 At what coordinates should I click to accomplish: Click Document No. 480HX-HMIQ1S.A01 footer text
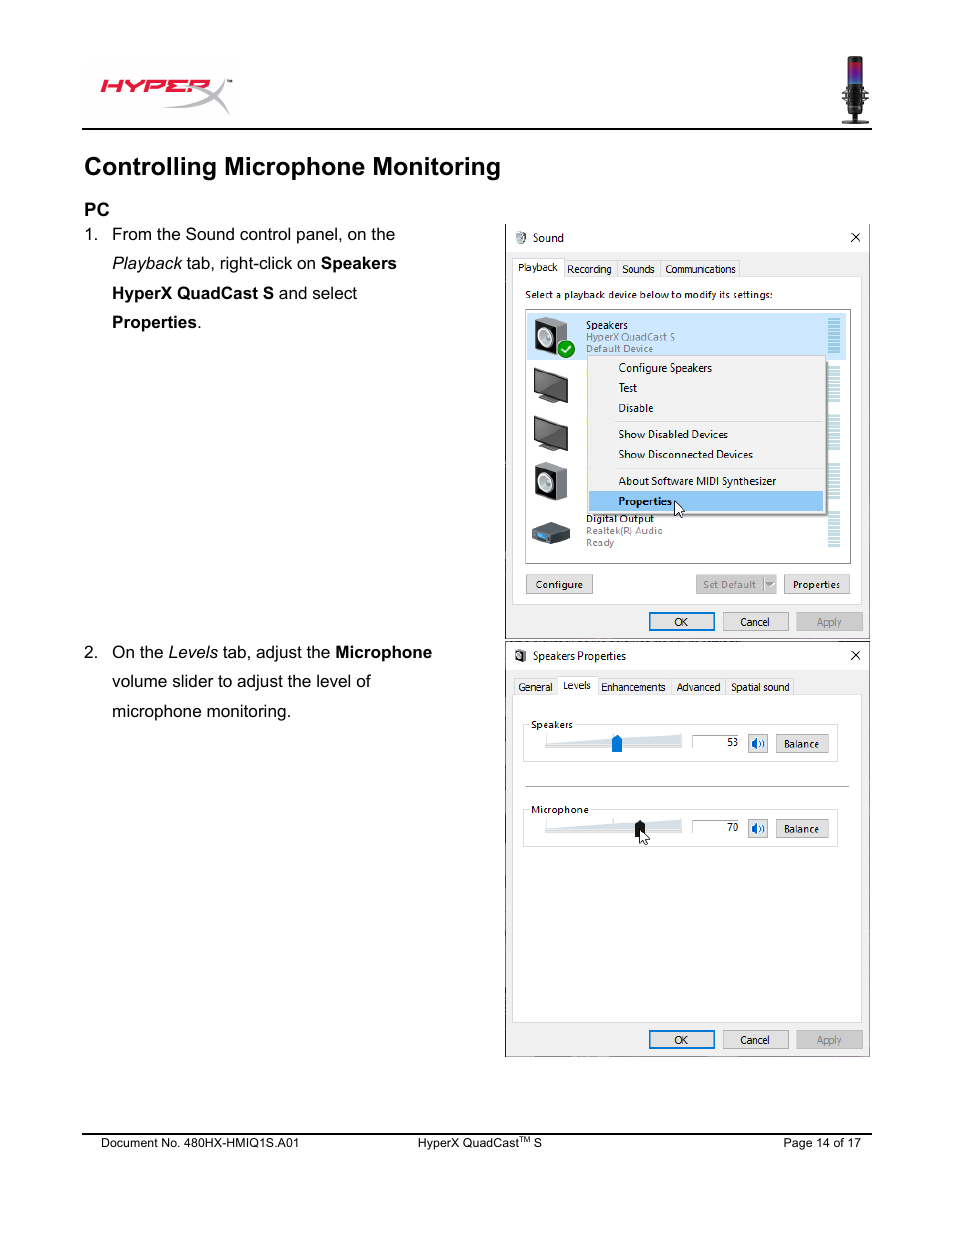coord(200,1143)
